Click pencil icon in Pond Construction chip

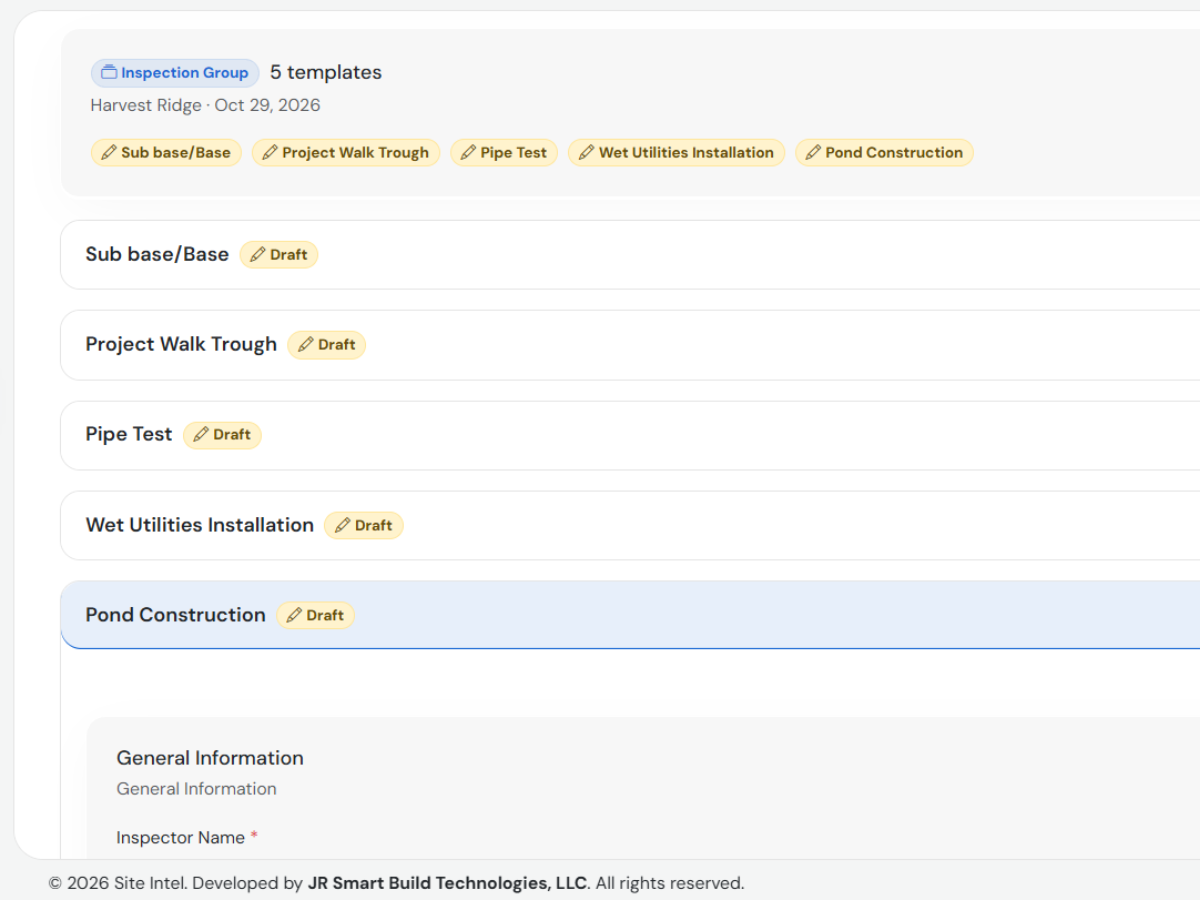(x=813, y=153)
